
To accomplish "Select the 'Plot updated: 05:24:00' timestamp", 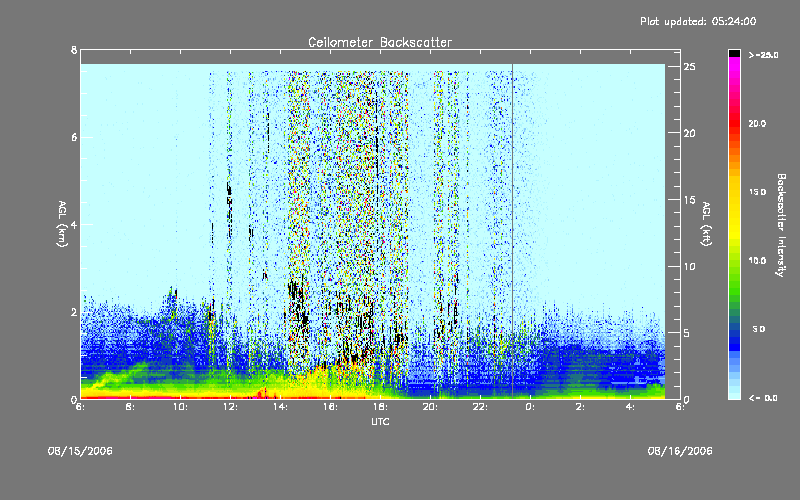I will tap(698, 21).
